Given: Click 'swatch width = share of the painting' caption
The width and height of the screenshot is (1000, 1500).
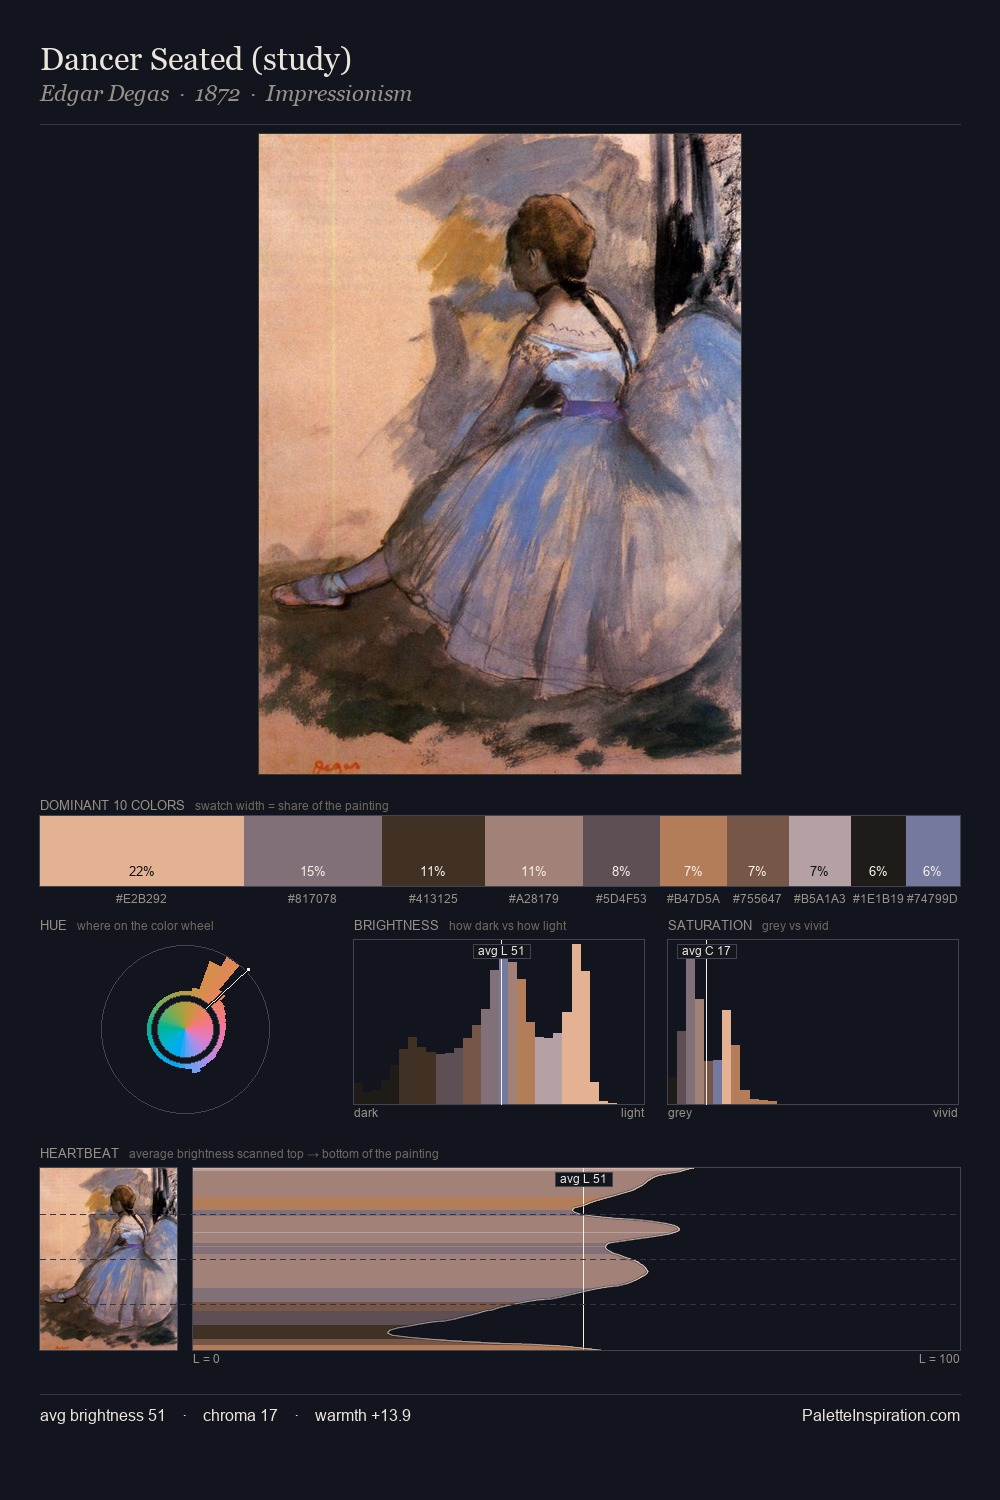Looking at the screenshot, I should point(292,805).
